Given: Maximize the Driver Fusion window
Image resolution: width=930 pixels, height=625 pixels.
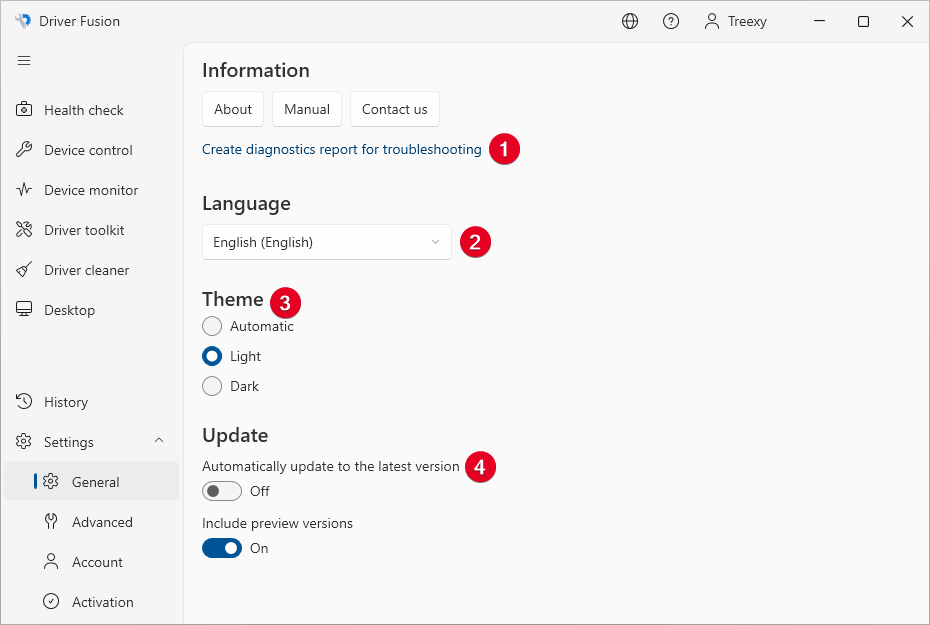Looking at the screenshot, I should [x=864, y=21].
